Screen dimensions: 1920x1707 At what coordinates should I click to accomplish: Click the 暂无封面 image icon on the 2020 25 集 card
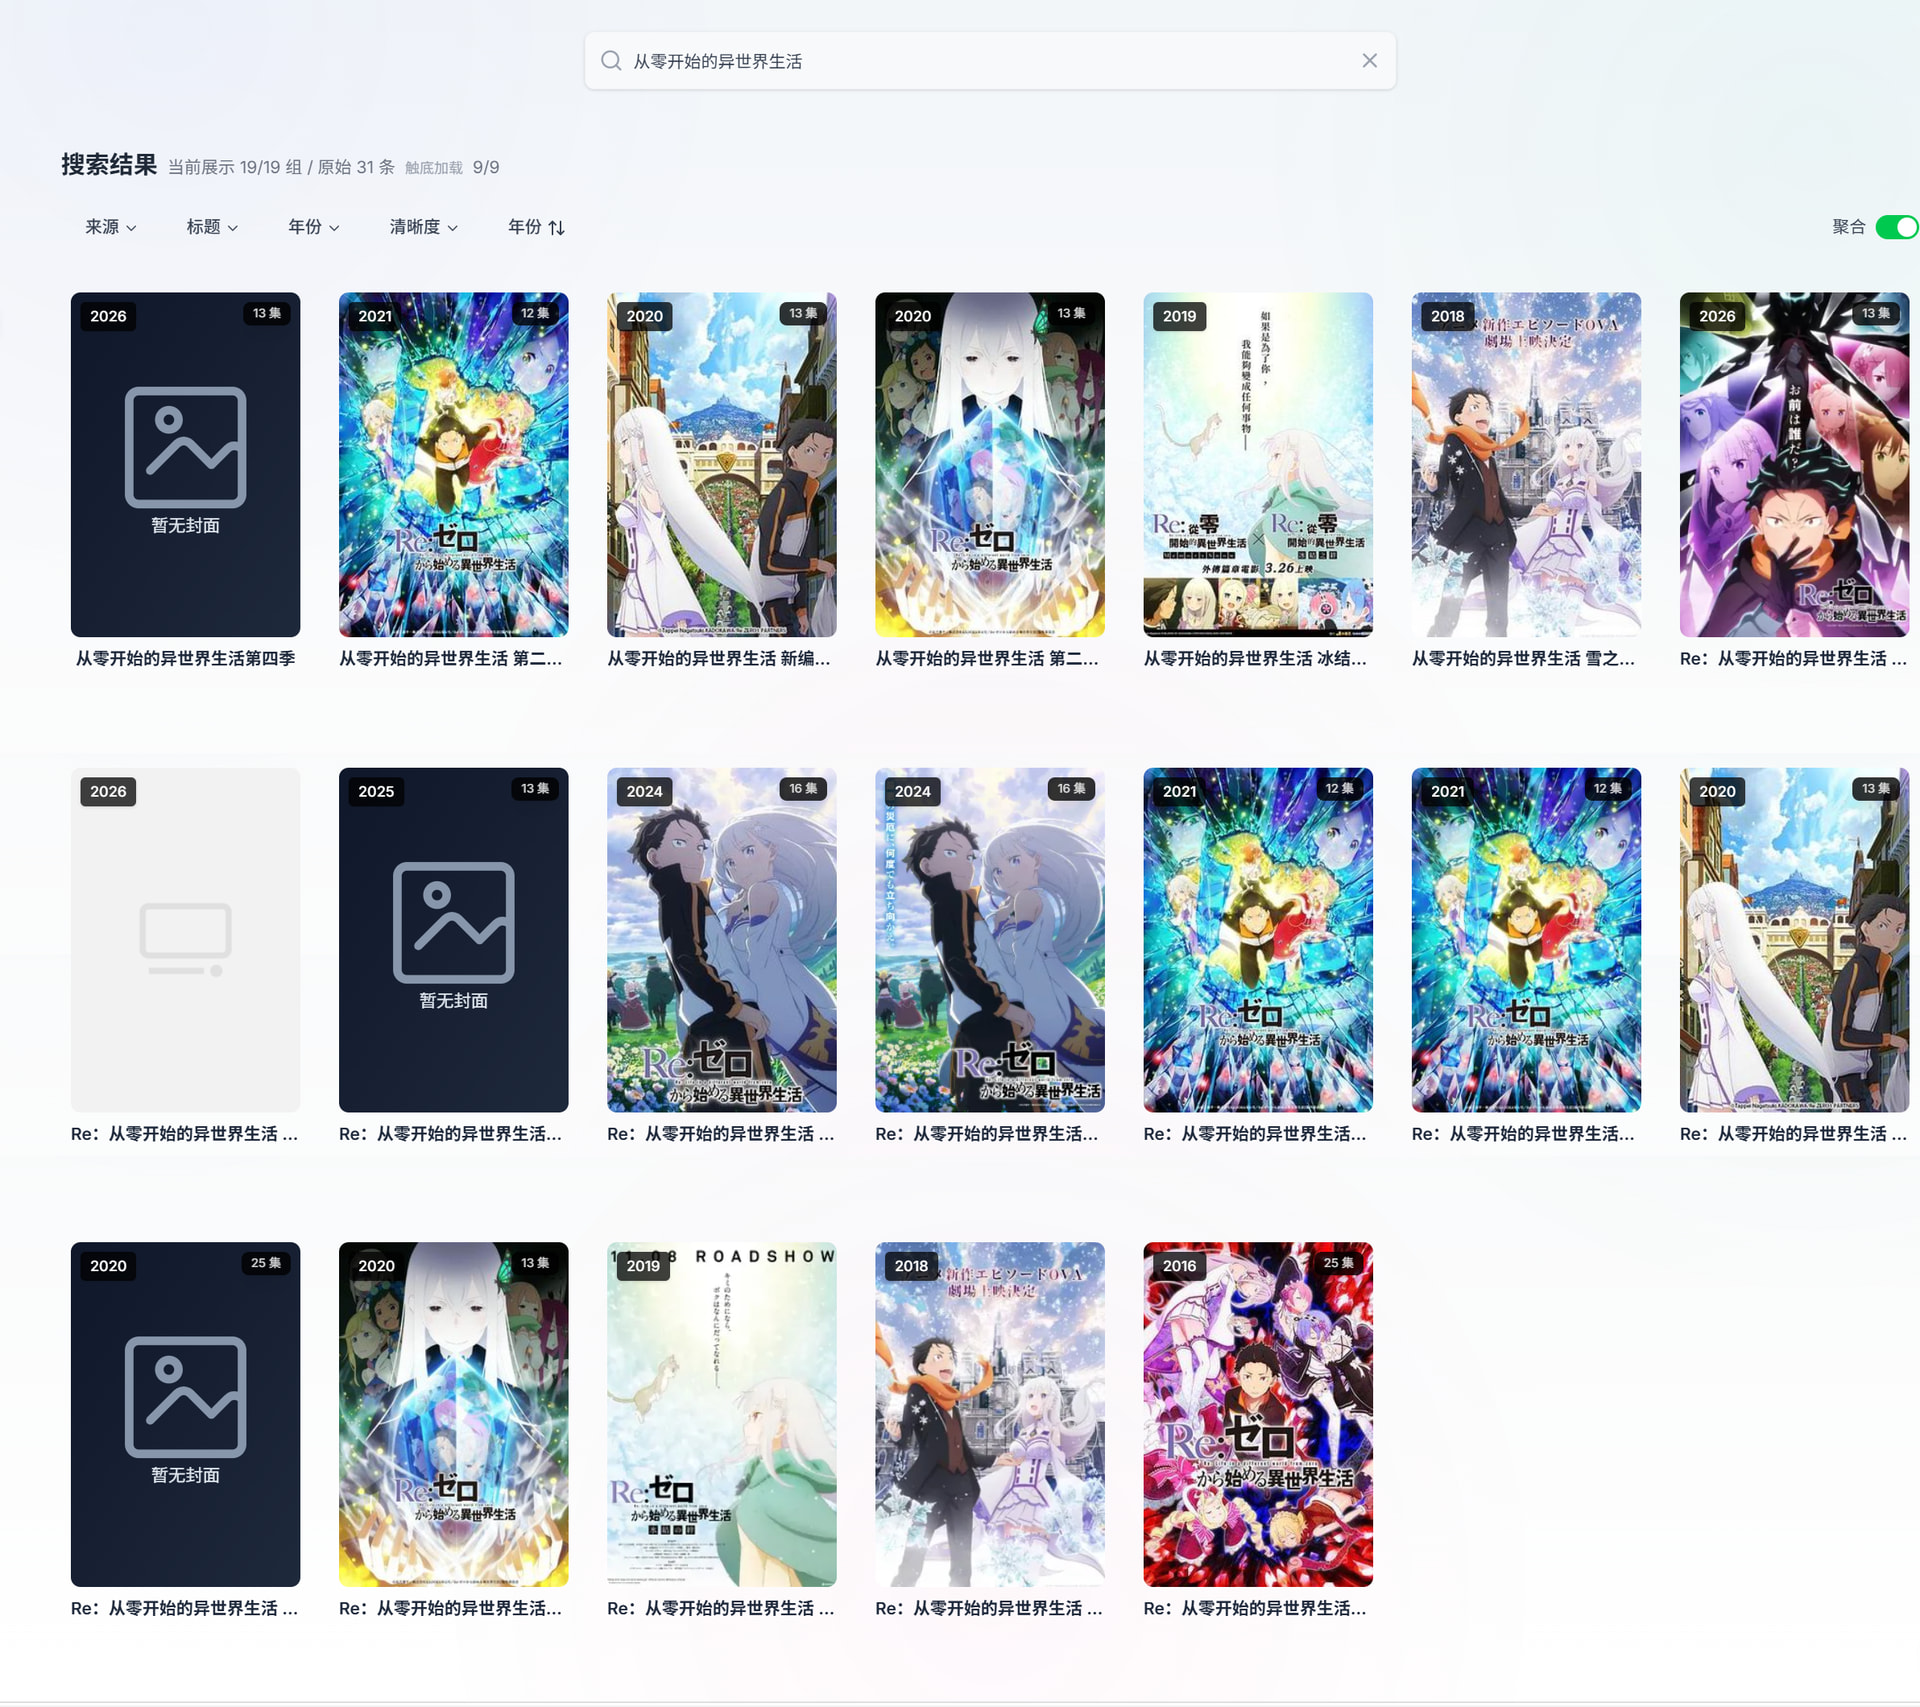point(185,1396)
